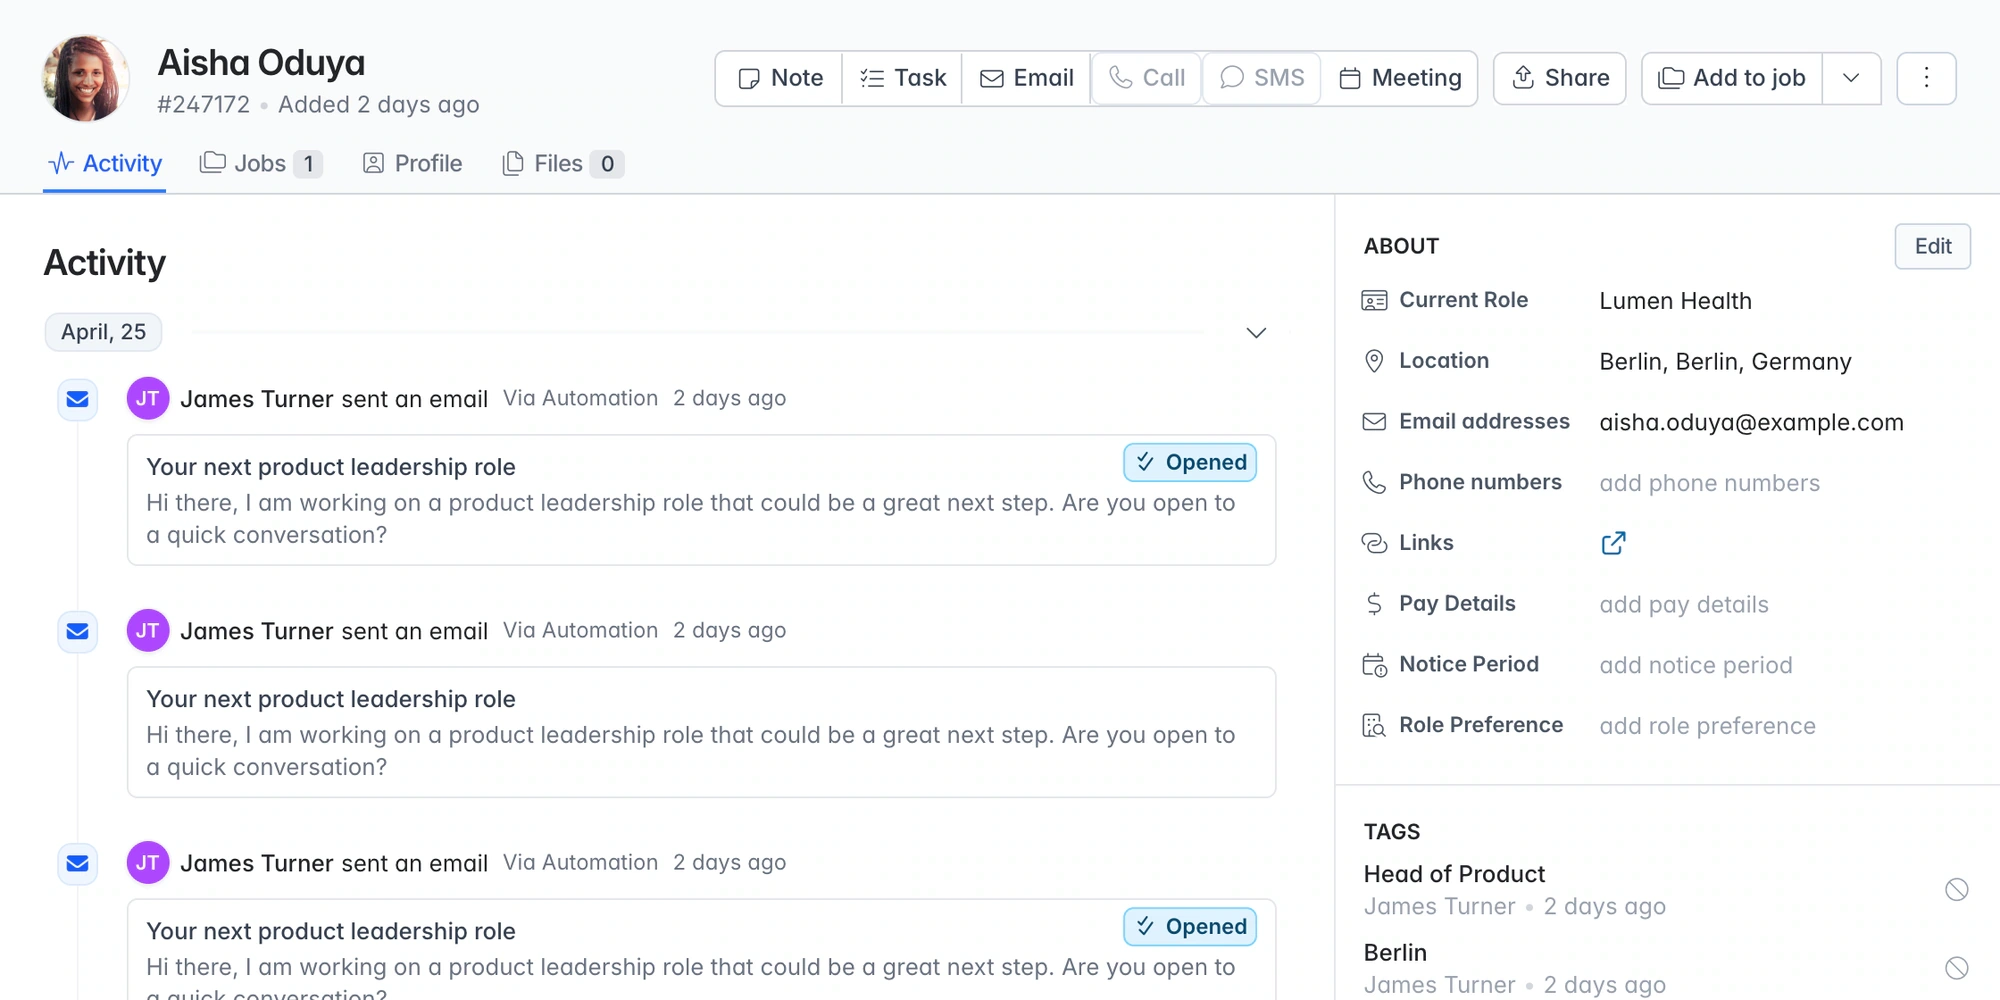Viewport: 2000px width, 1000px height.
Task: Open the three-dot more options menu
Action: coord(1926,78)
